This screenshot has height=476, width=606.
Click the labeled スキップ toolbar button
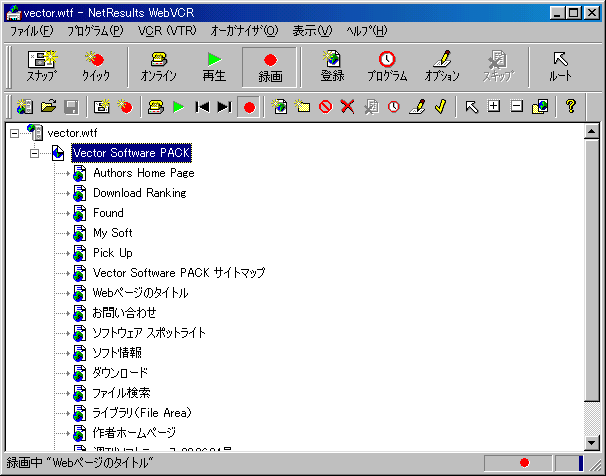[x=498, y=67]
